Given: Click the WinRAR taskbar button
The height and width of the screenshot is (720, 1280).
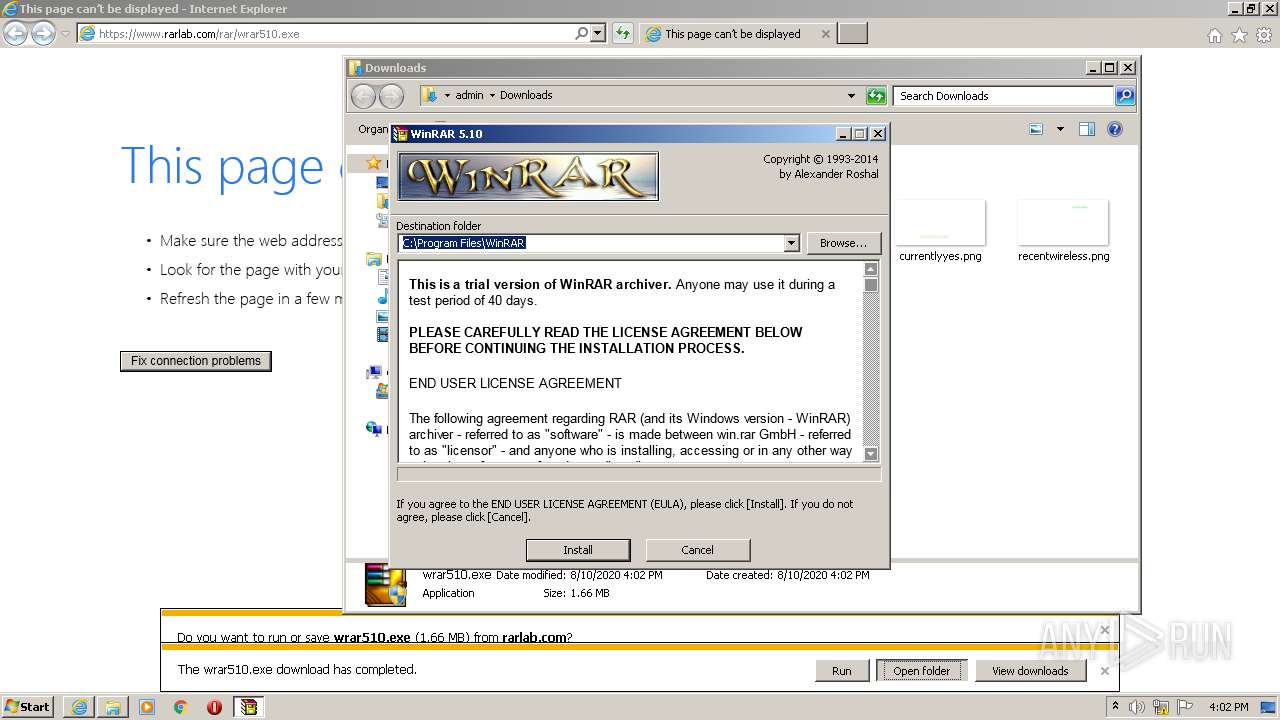Looking at the screenshot, I should pos(248,707).
